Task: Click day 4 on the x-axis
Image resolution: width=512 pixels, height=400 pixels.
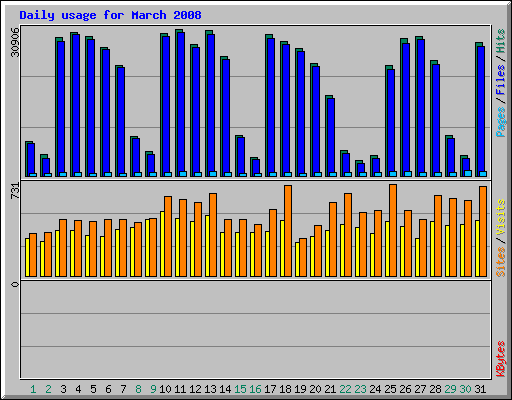Action: point(78,389)
